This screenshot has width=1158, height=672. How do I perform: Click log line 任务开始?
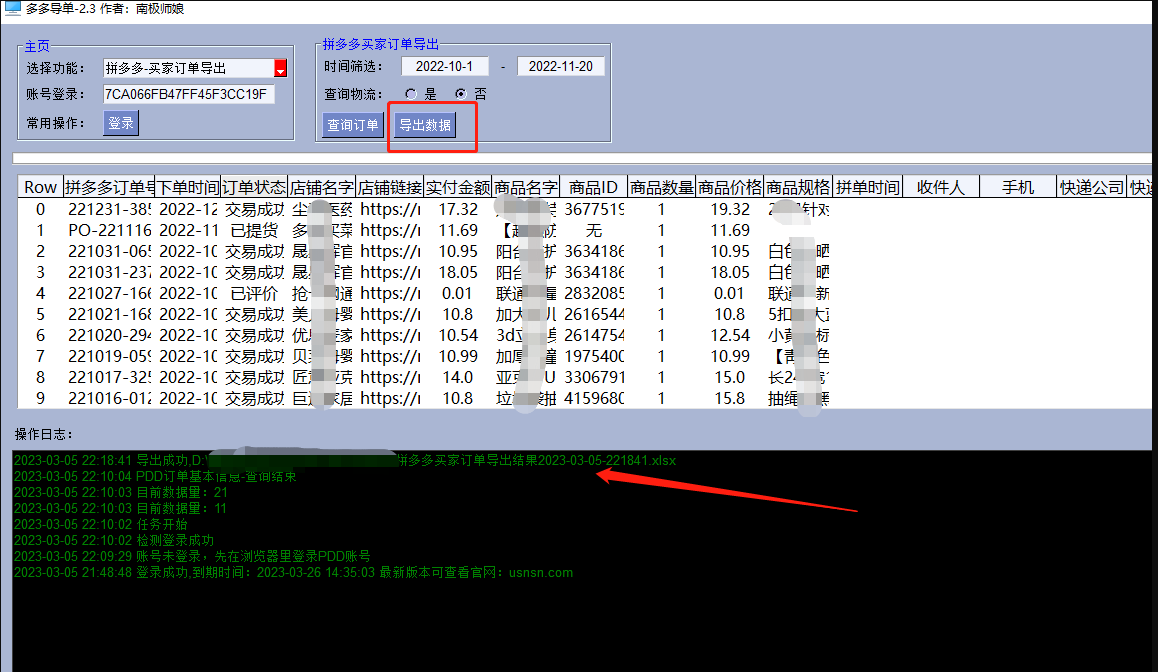[100, 524]
